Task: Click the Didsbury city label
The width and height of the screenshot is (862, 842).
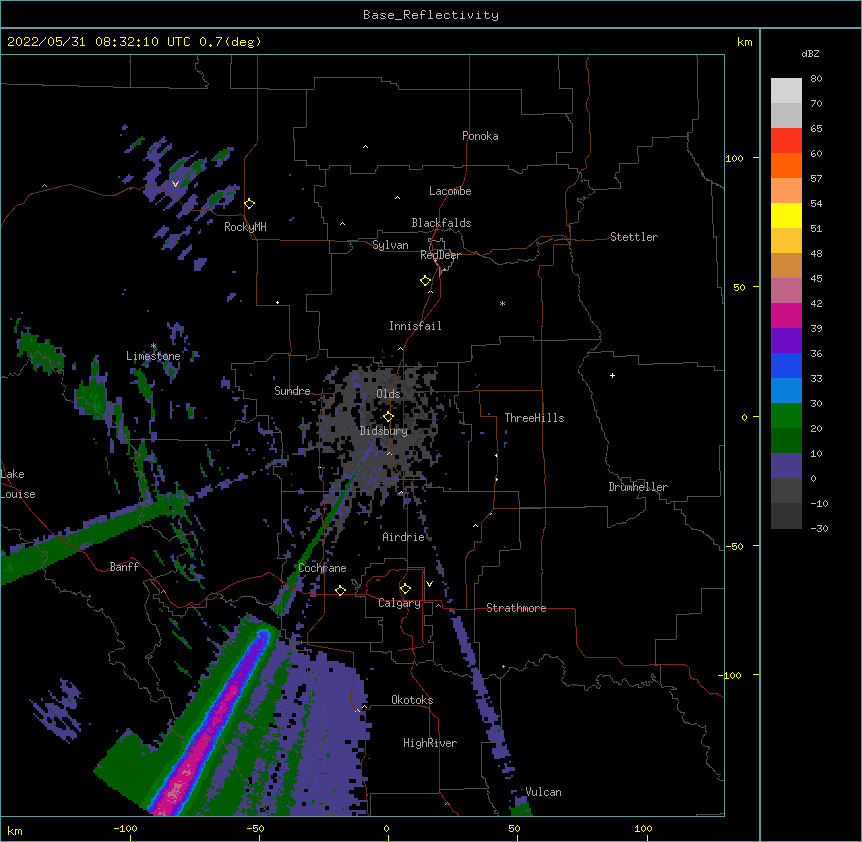Action: pos(384,431)
